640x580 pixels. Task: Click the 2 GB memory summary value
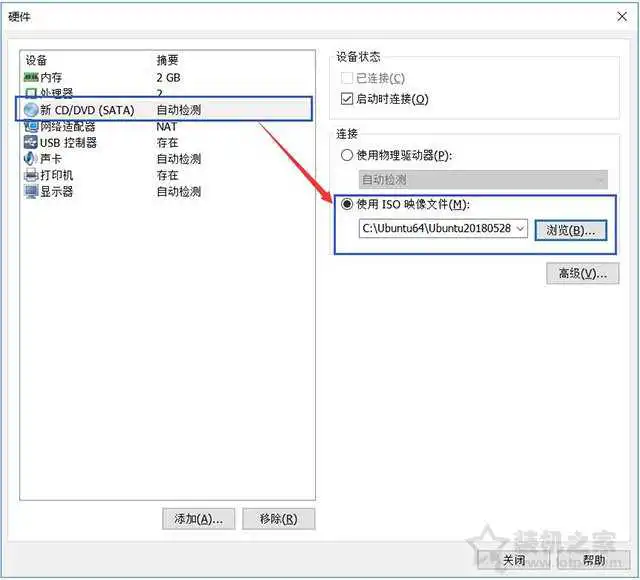click(x=168, y=78)
